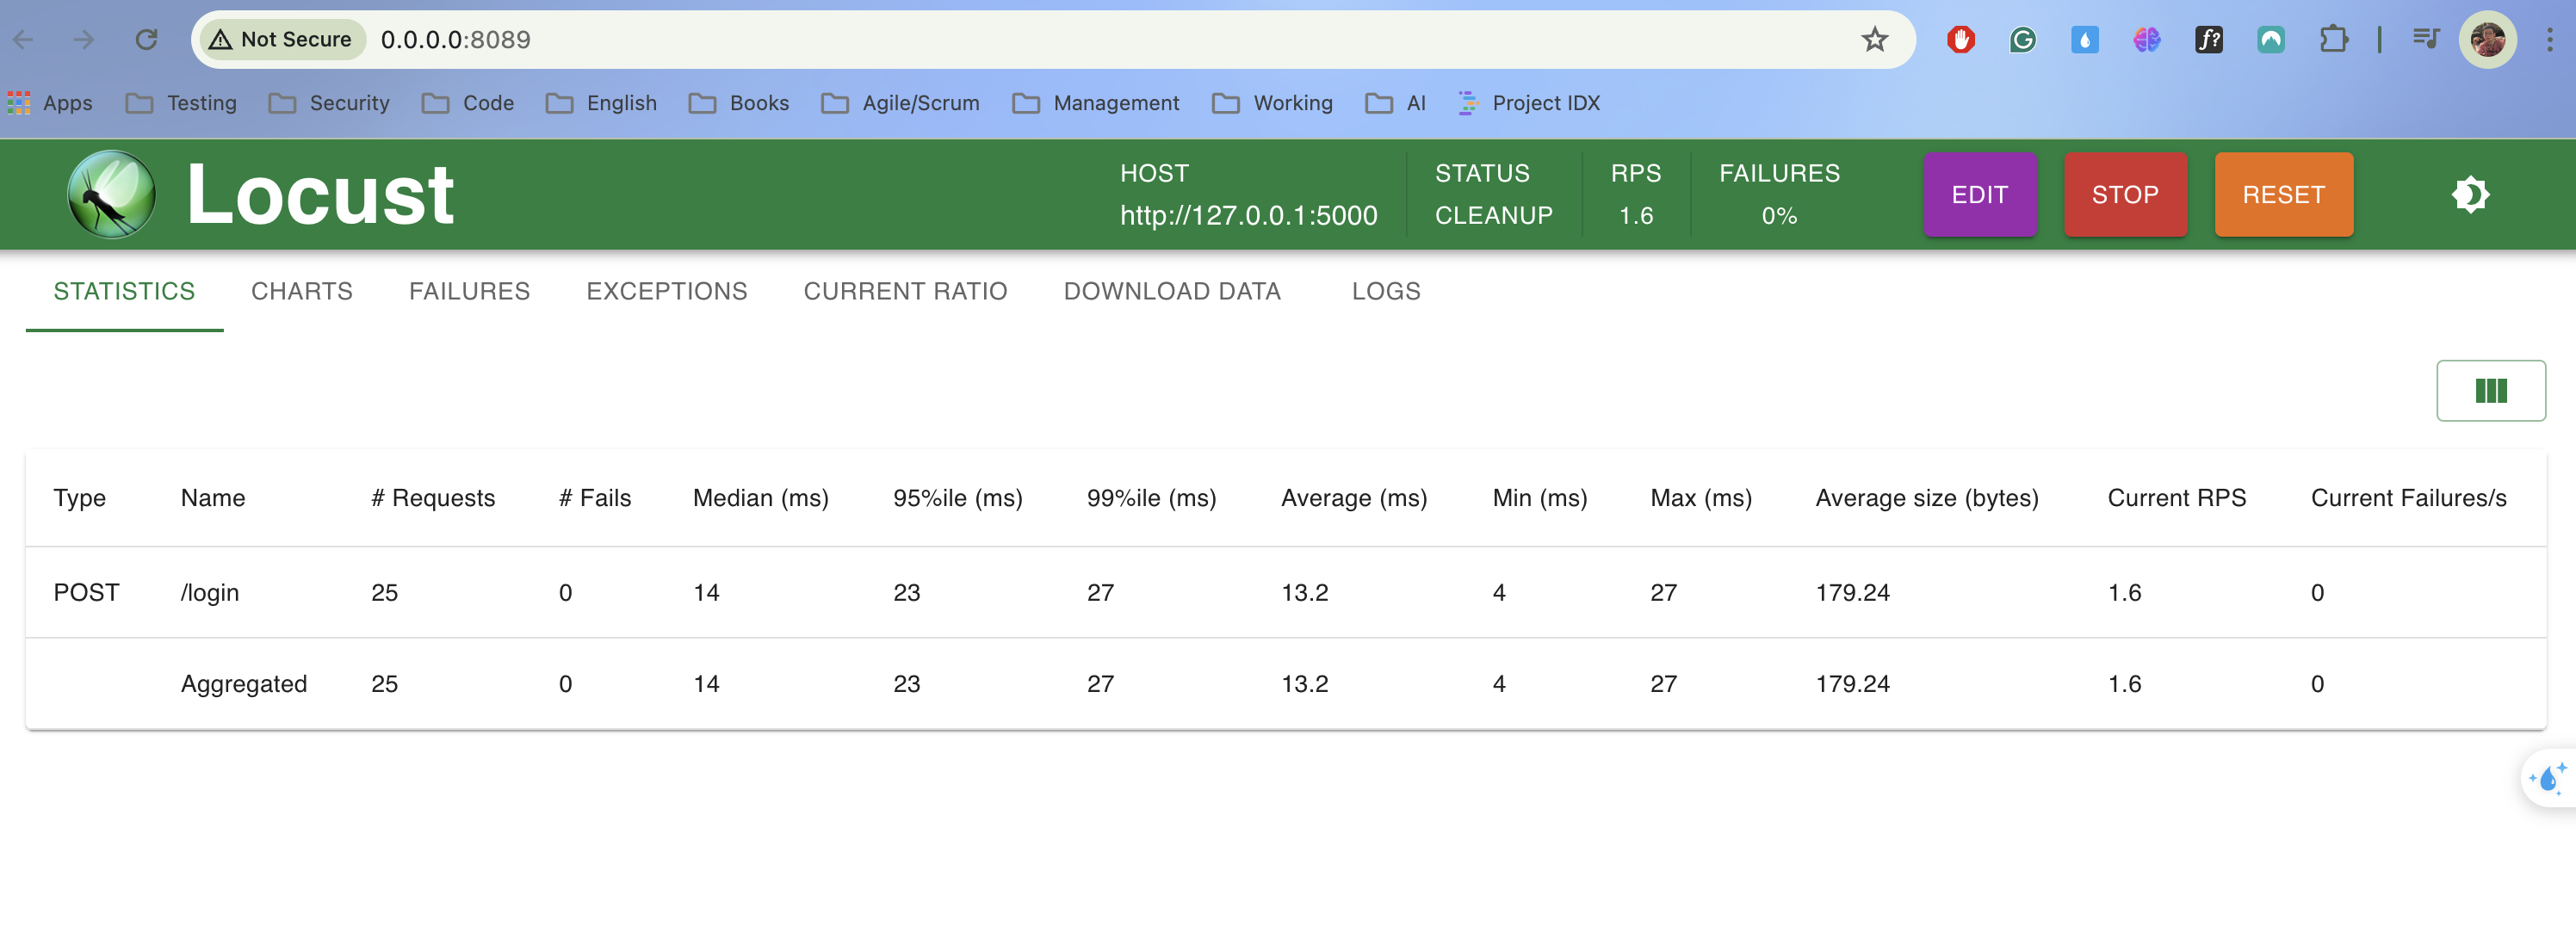
Task: Open the Chrome profile avatar
Action: coord(2487,39)
